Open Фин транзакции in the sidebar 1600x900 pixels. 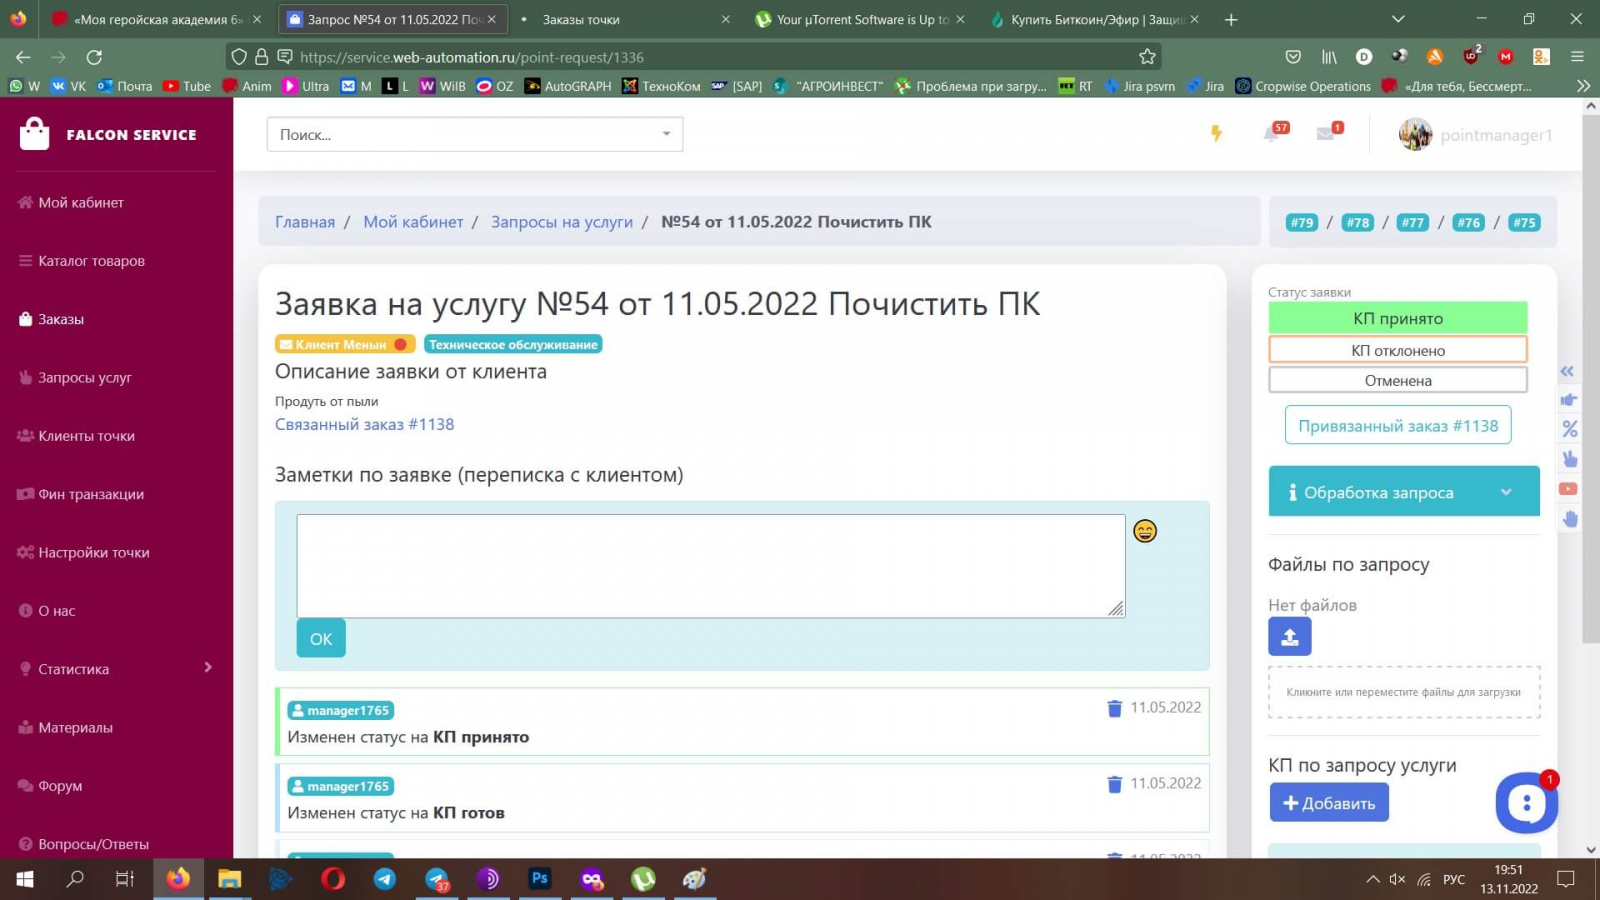(91, 494)
